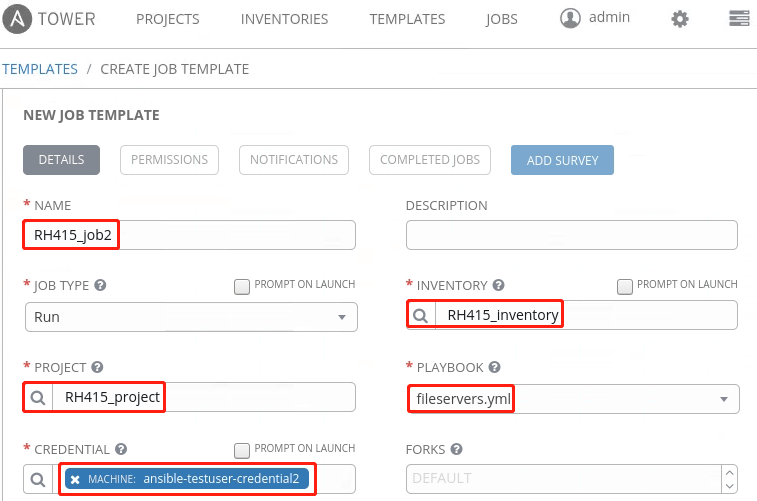Remove the ansible-testuser-credential2 machine credential tag
The width and height of the screenshot is (757, 501).
(x=75, y=479)
